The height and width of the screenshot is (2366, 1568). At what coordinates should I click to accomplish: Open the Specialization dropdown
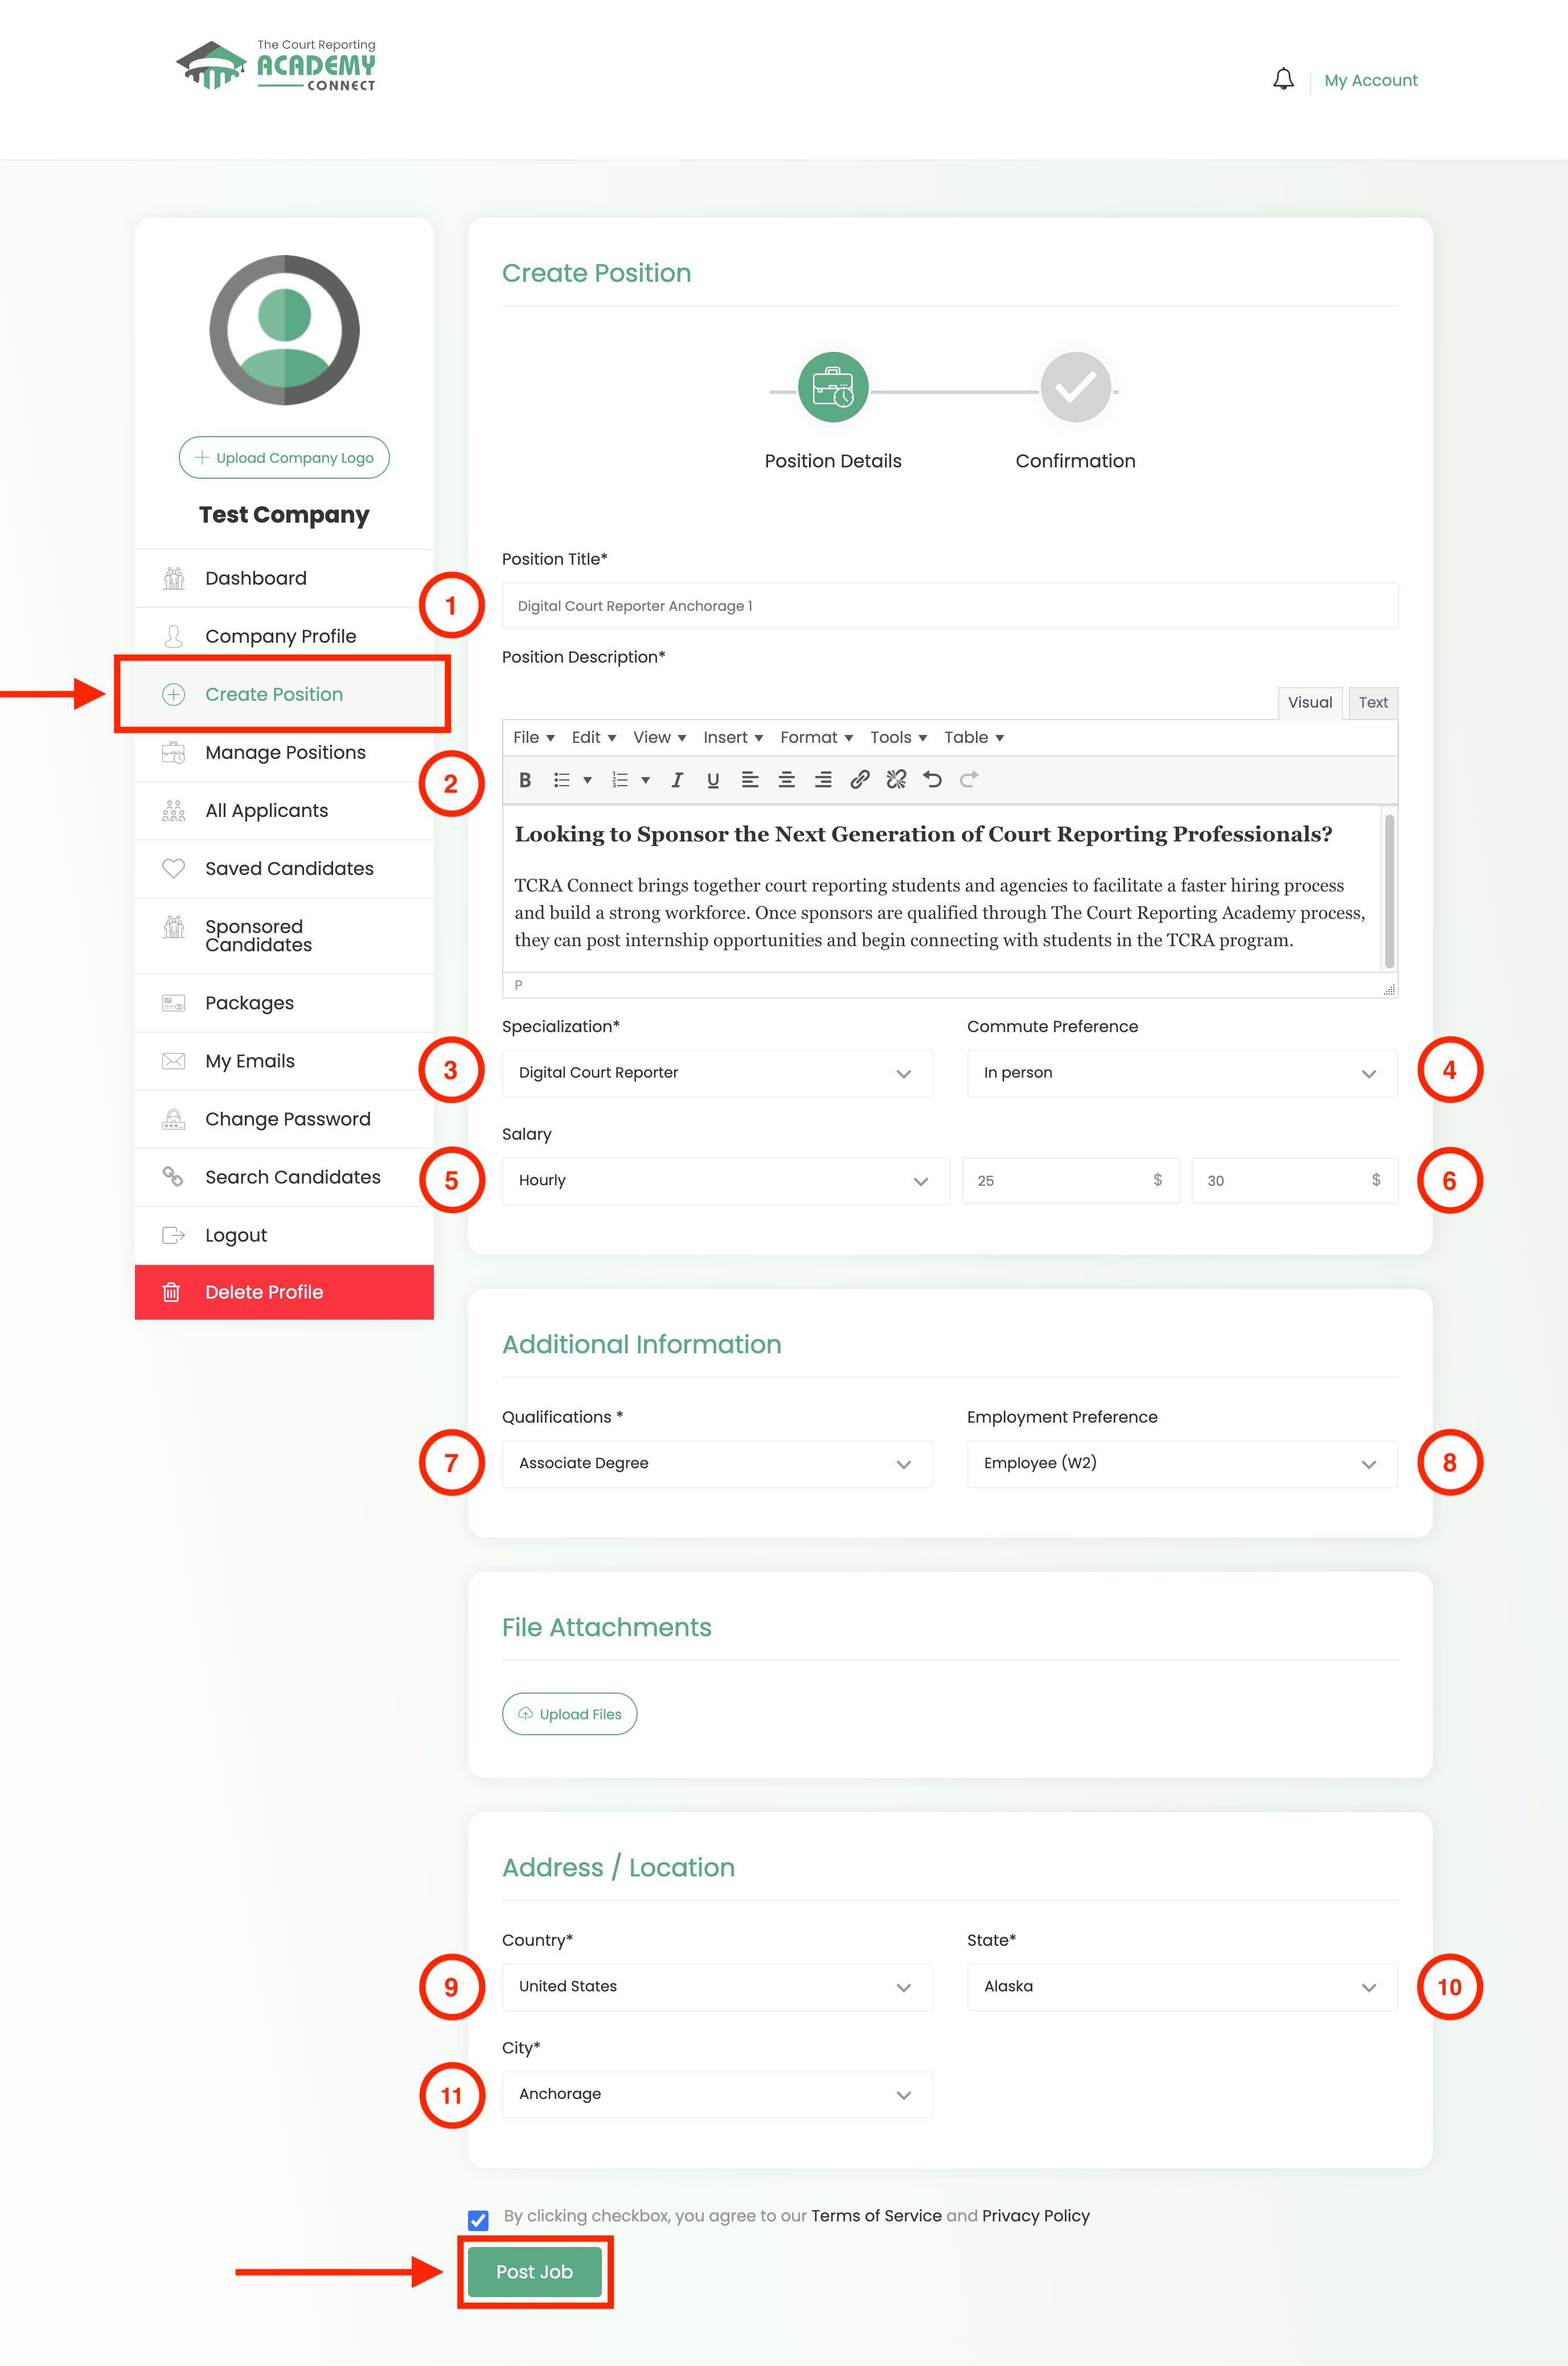click(x=717, y=1073)
